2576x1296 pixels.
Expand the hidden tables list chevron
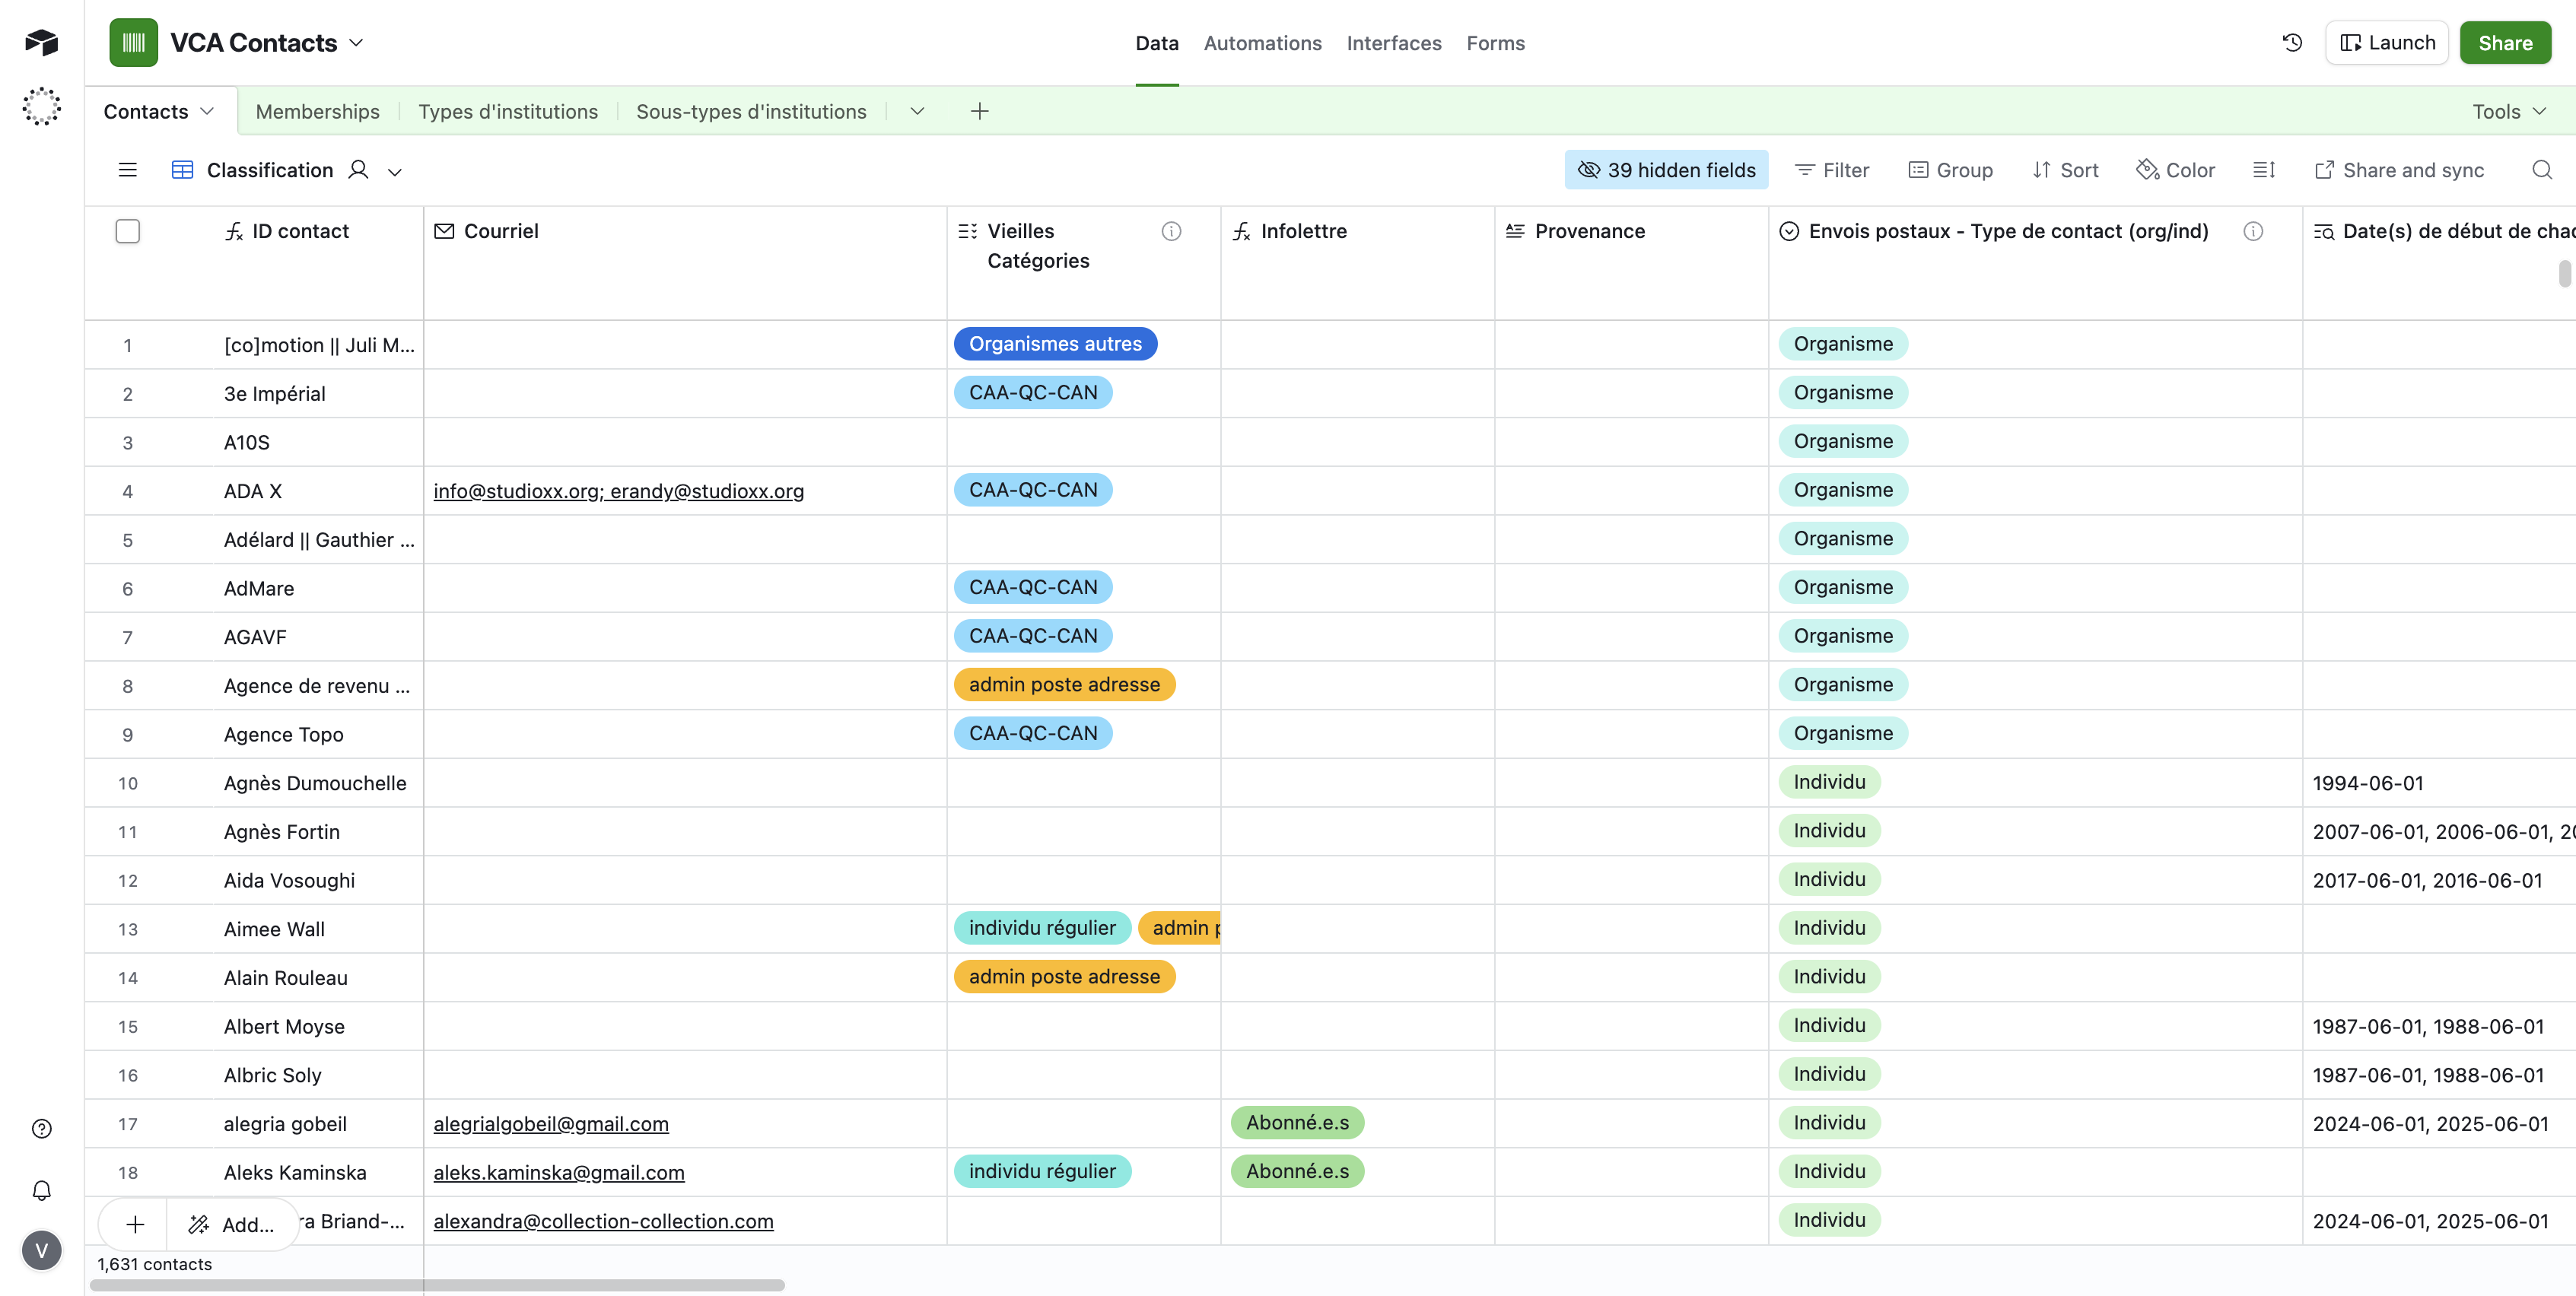pyautogui.click(x=917, y=111)
